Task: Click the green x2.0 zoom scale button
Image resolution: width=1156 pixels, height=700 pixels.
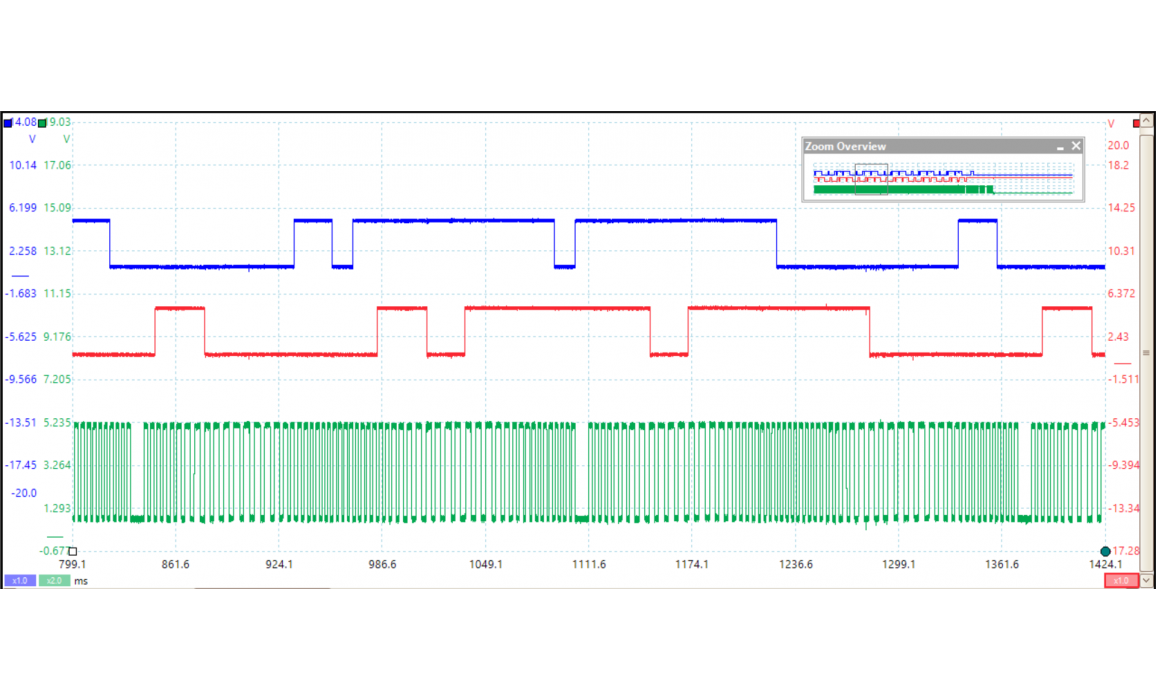Action: 53,580
